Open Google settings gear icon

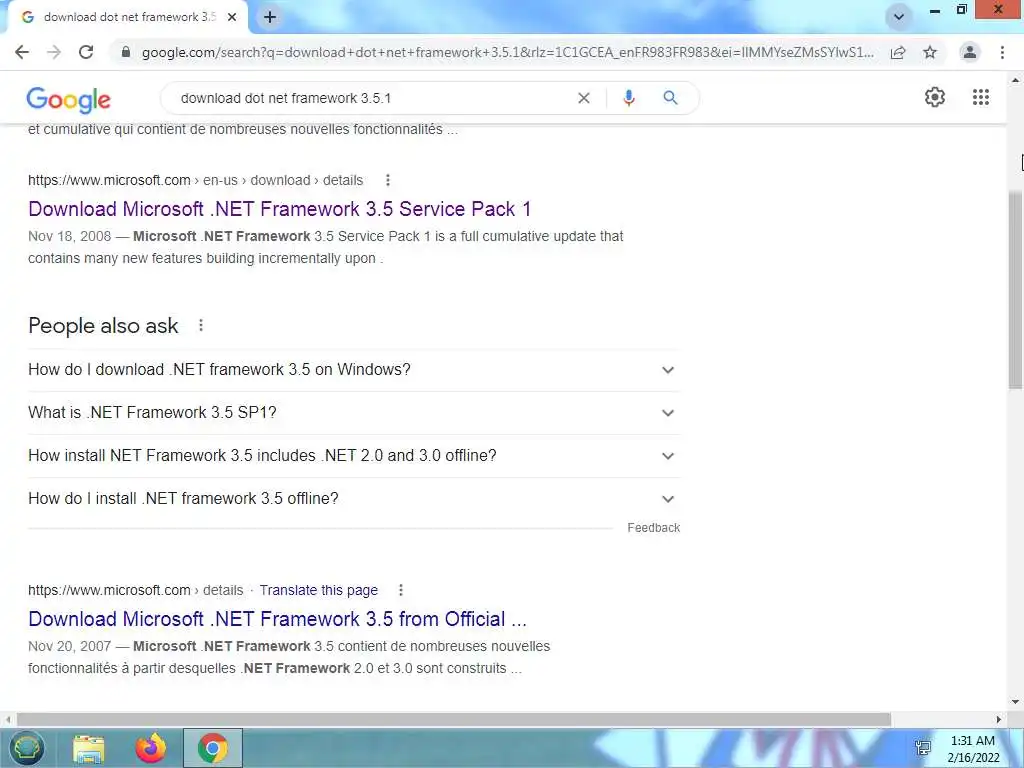click(935, 97)
